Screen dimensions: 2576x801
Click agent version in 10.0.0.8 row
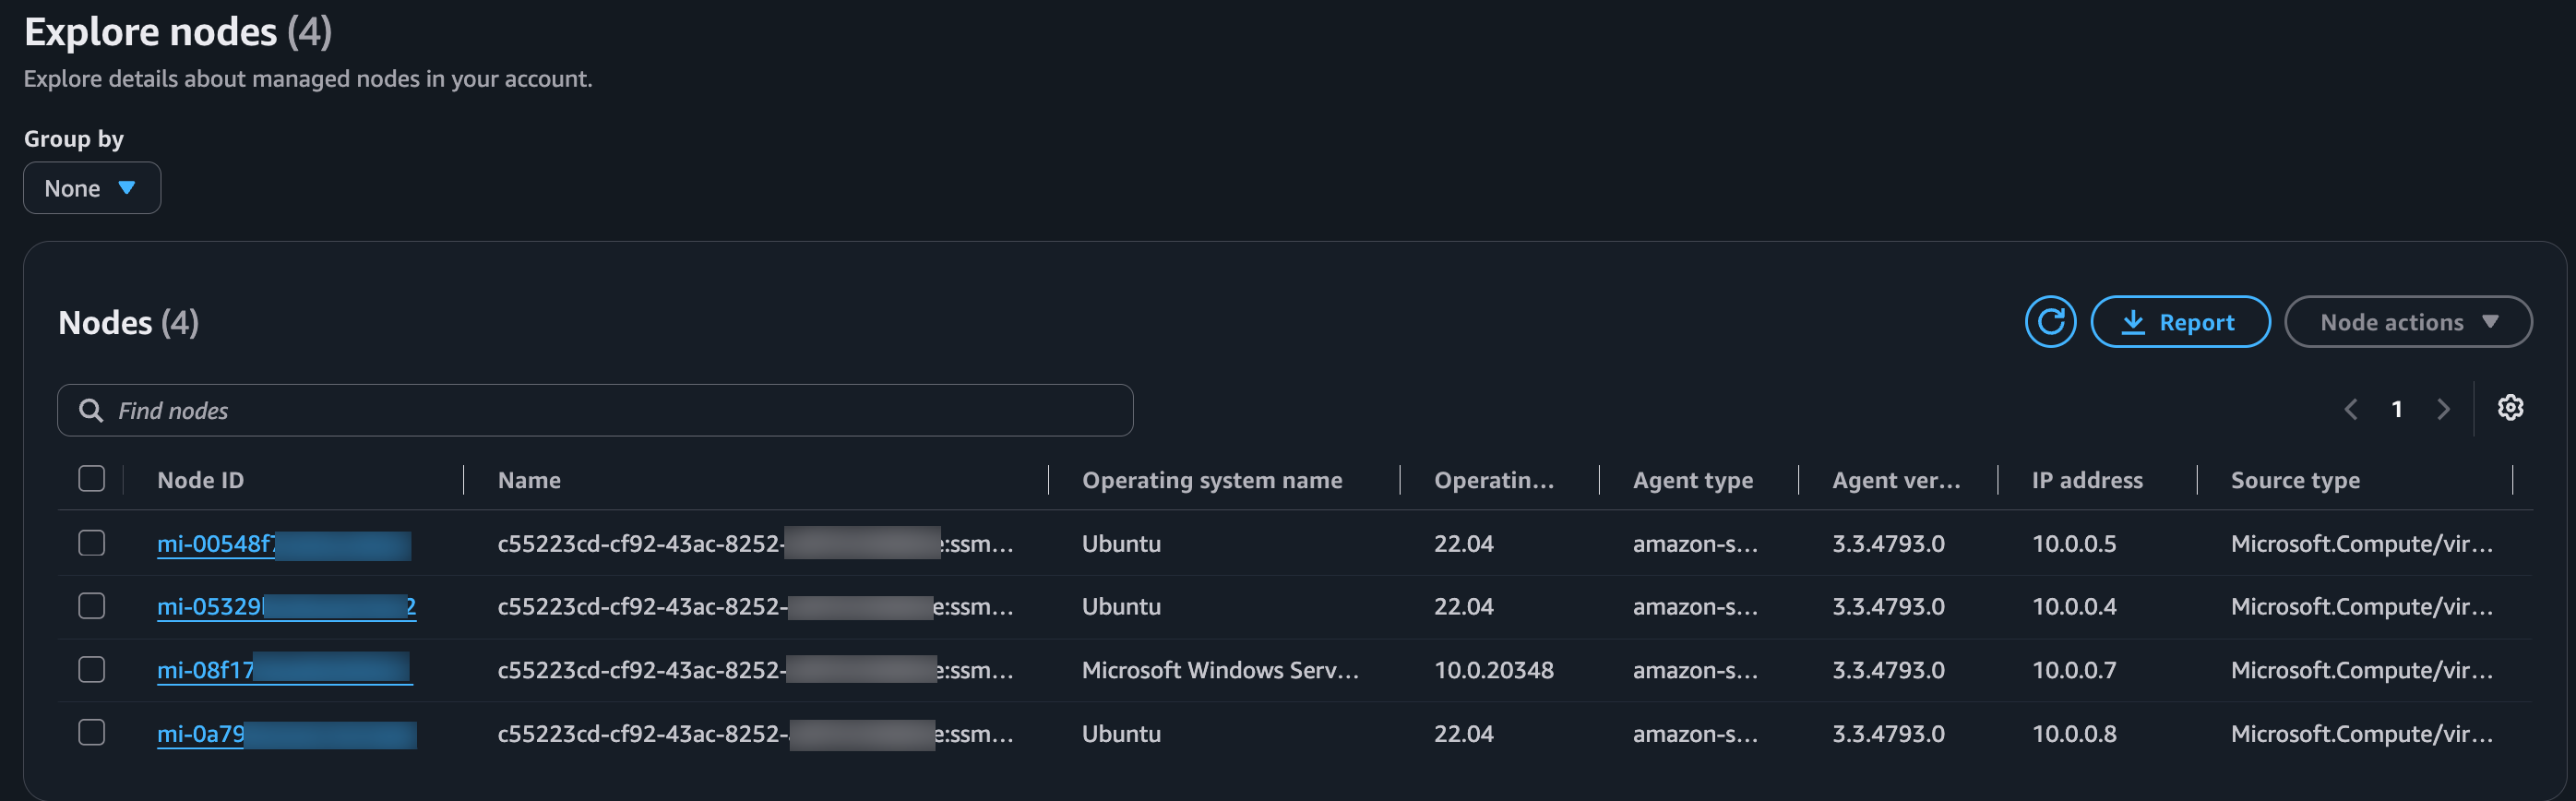click(1888, 734)
